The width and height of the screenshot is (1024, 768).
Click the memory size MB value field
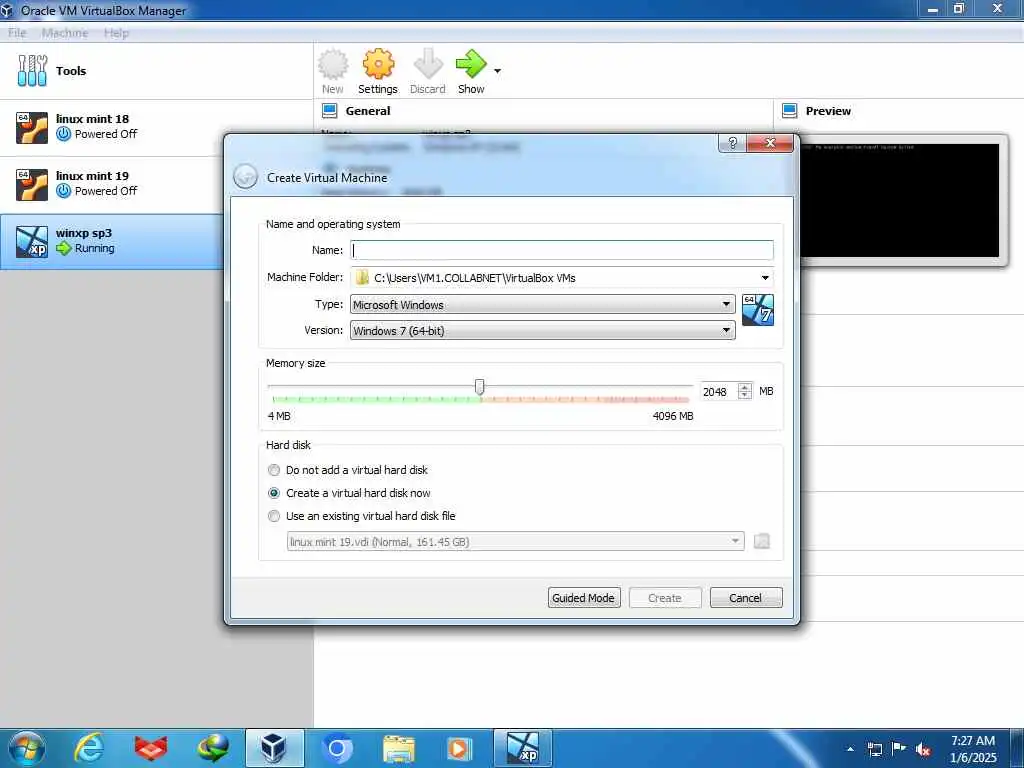coord(718,391)
